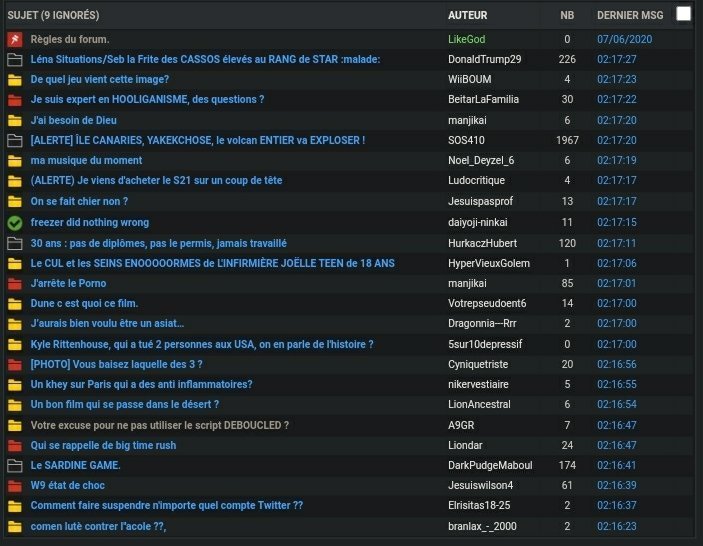Click the red folder icon beside HOOLIGANISME topic
Screen dimensions: 703x546
15,100
